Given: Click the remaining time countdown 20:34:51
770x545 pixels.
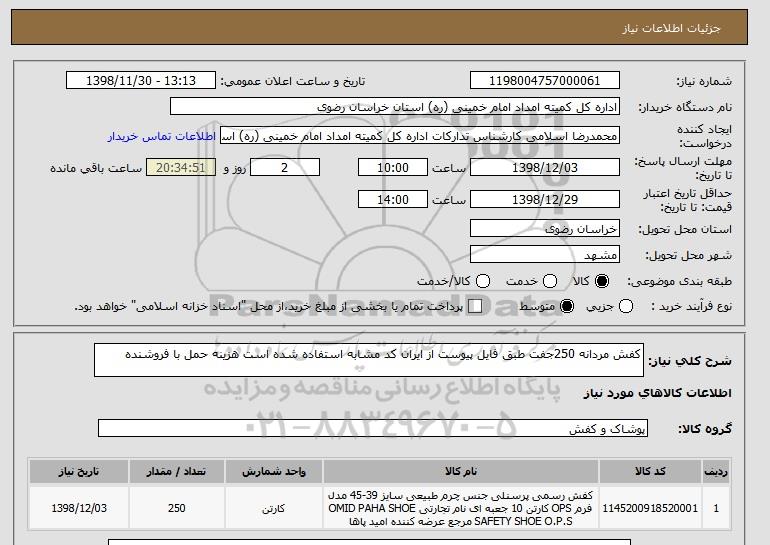Looking at the screenshot, I should [x=181, y=167].
